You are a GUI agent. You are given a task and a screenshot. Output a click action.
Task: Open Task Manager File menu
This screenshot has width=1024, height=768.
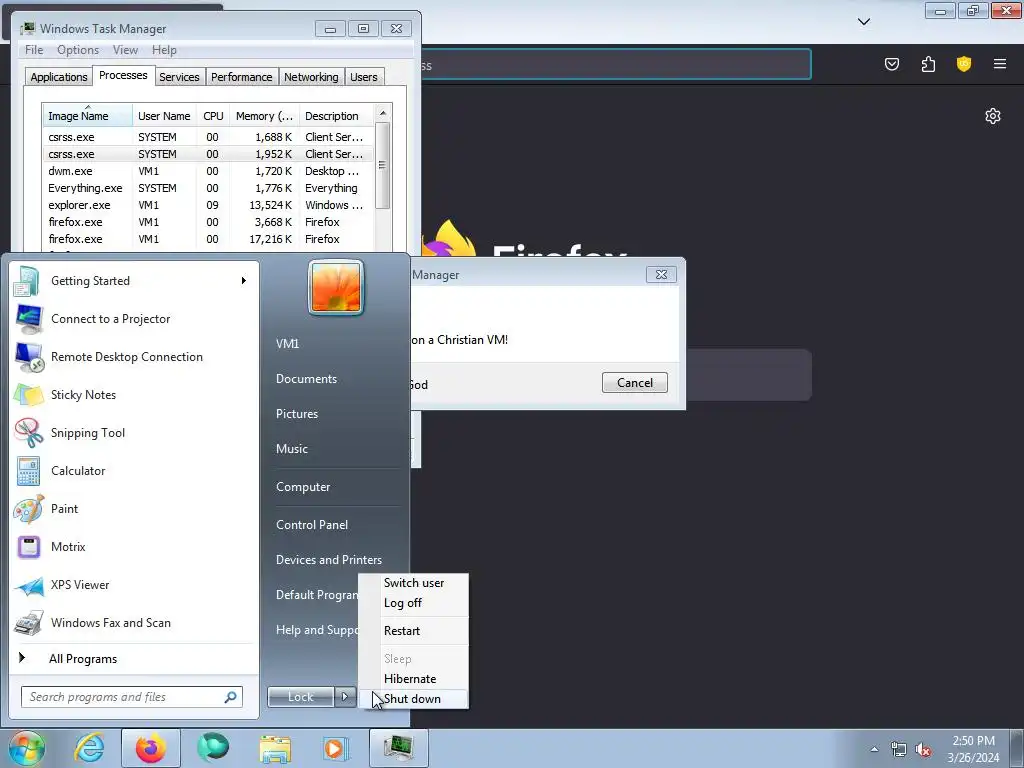pyautogui.click(x=34, y=50)
